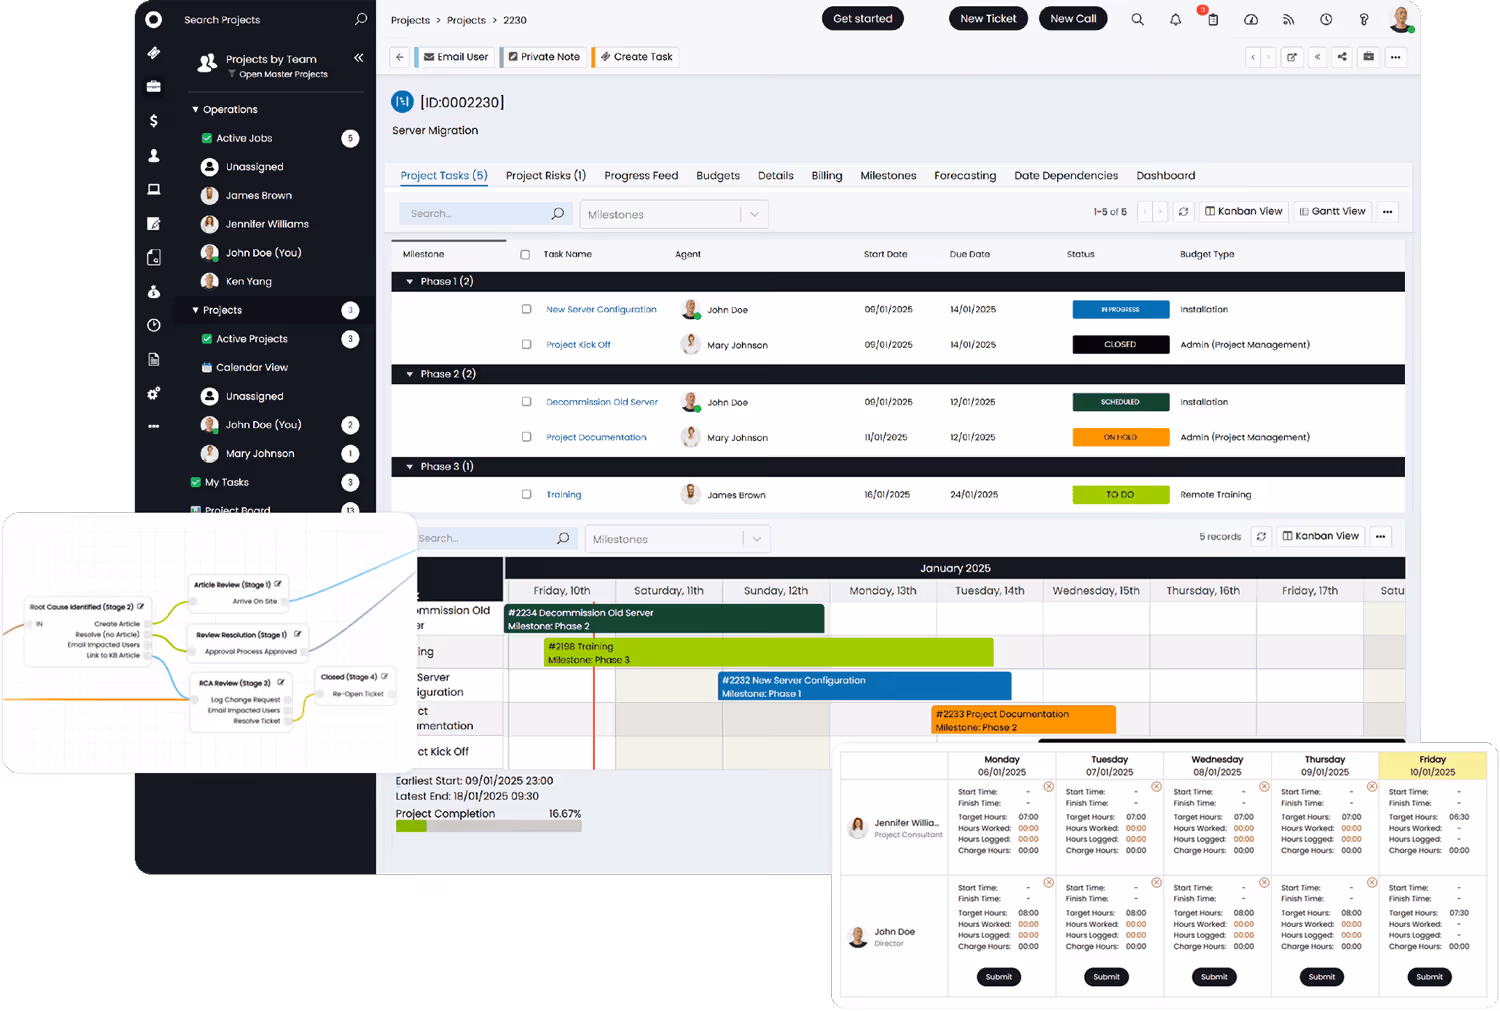
Task: Click the refresh icon next to Kanban View
Action: pyautogui.click(x=1184, y=212)
